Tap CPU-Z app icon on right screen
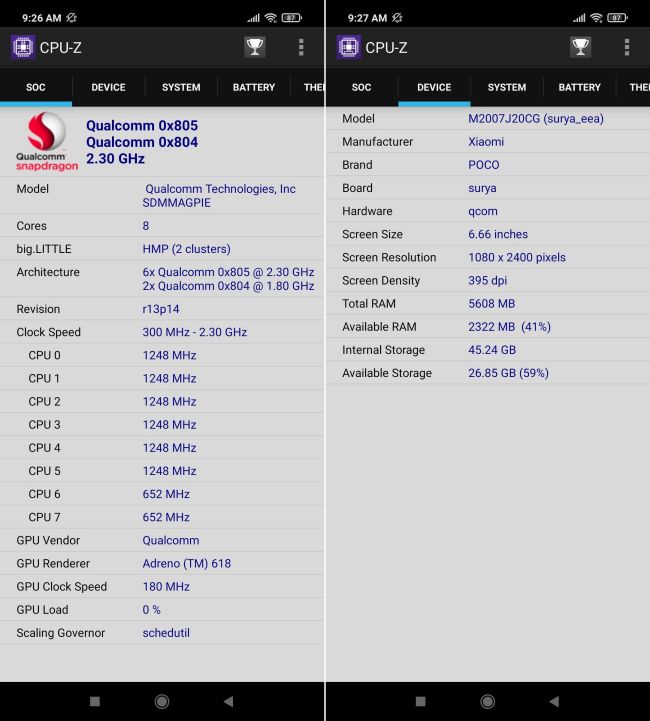This screenshot has height=721, width=650. click(348, 47)
